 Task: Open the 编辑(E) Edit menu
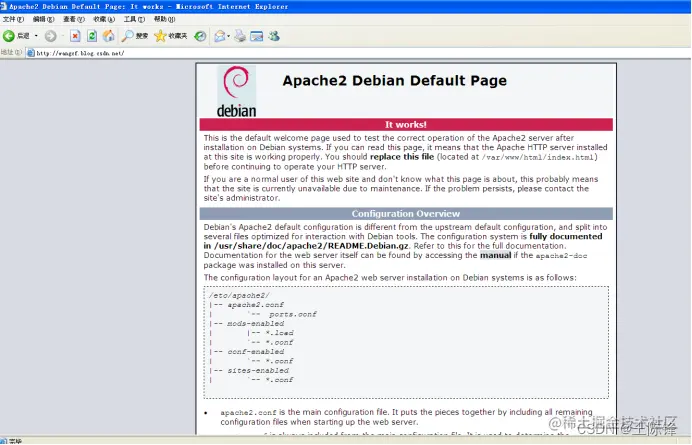pyautogui.click(x=43, y=19)
